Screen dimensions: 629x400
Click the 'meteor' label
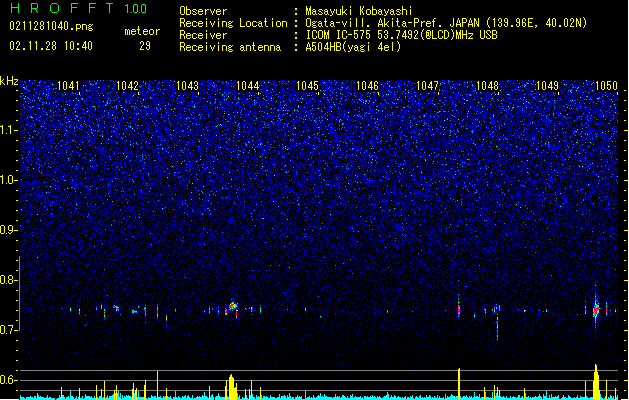(x=142, y=31)
